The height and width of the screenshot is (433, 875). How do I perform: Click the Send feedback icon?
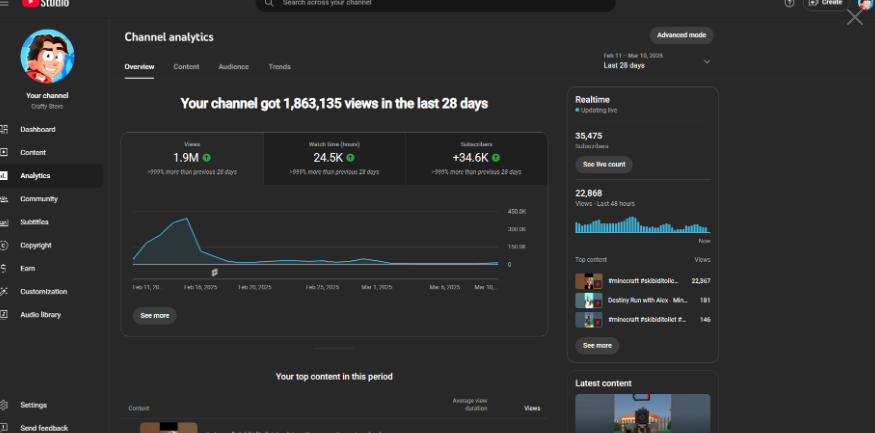4,428
